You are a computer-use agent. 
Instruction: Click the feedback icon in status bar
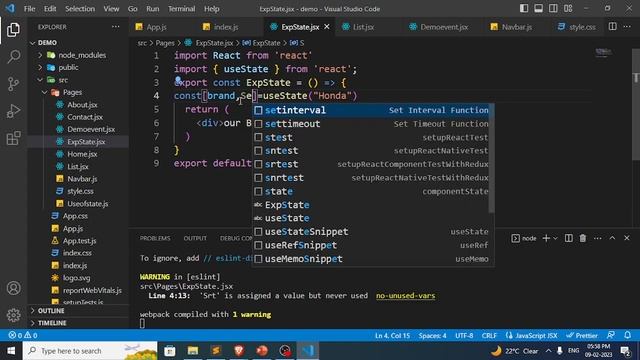611,335
